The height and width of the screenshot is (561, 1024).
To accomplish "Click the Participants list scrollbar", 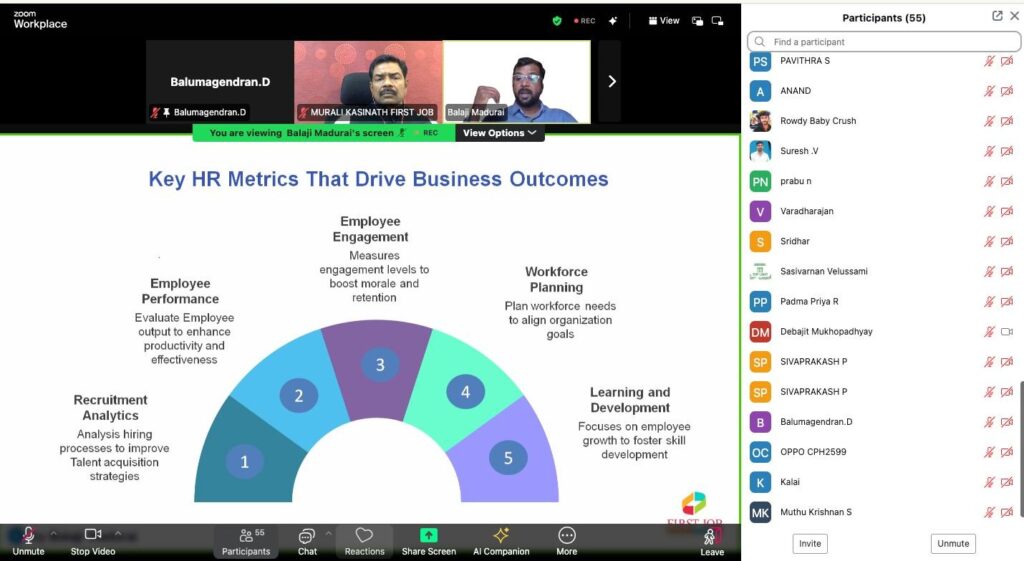I will point(1020,420).
